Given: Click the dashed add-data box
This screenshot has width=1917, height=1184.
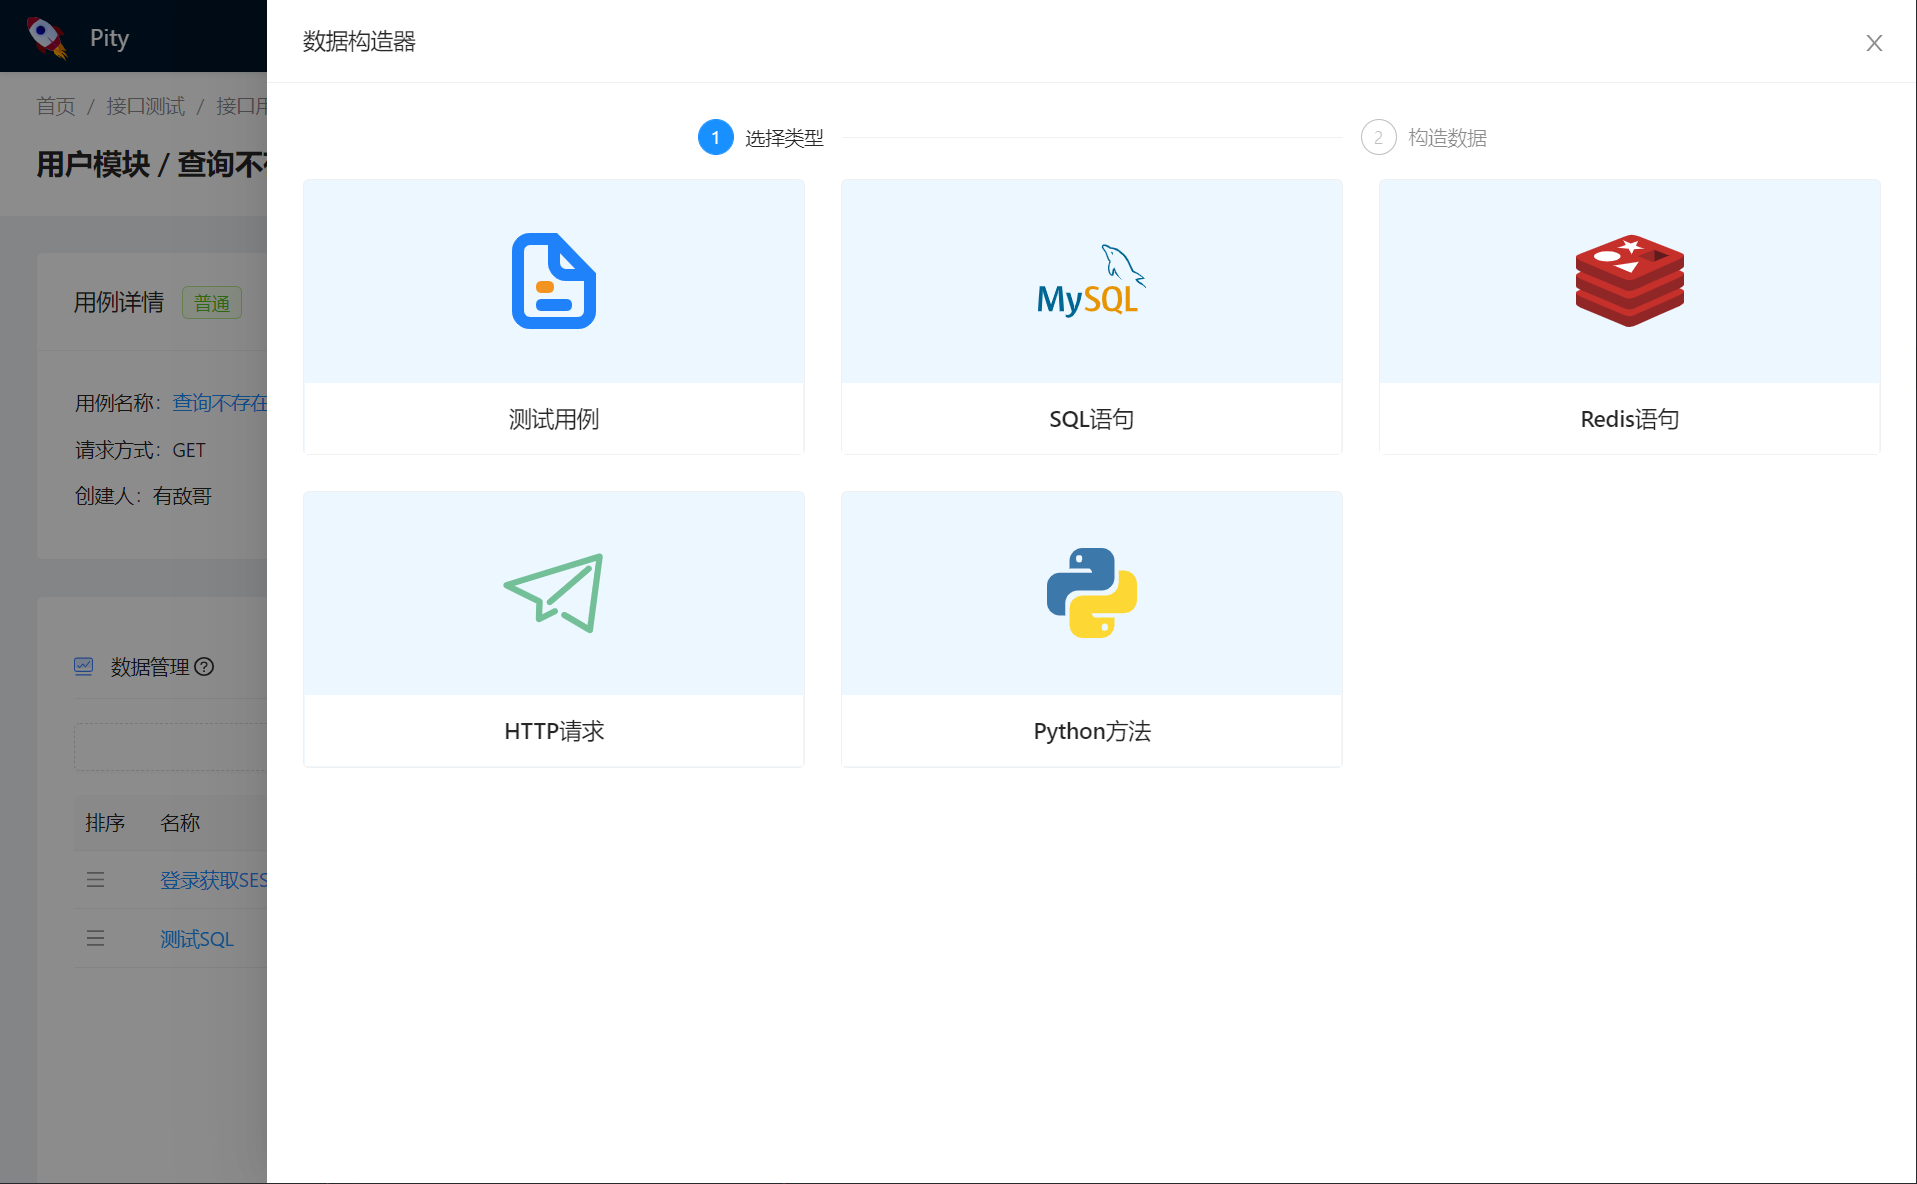Looking at the screenshot, I should click(170, 747).
